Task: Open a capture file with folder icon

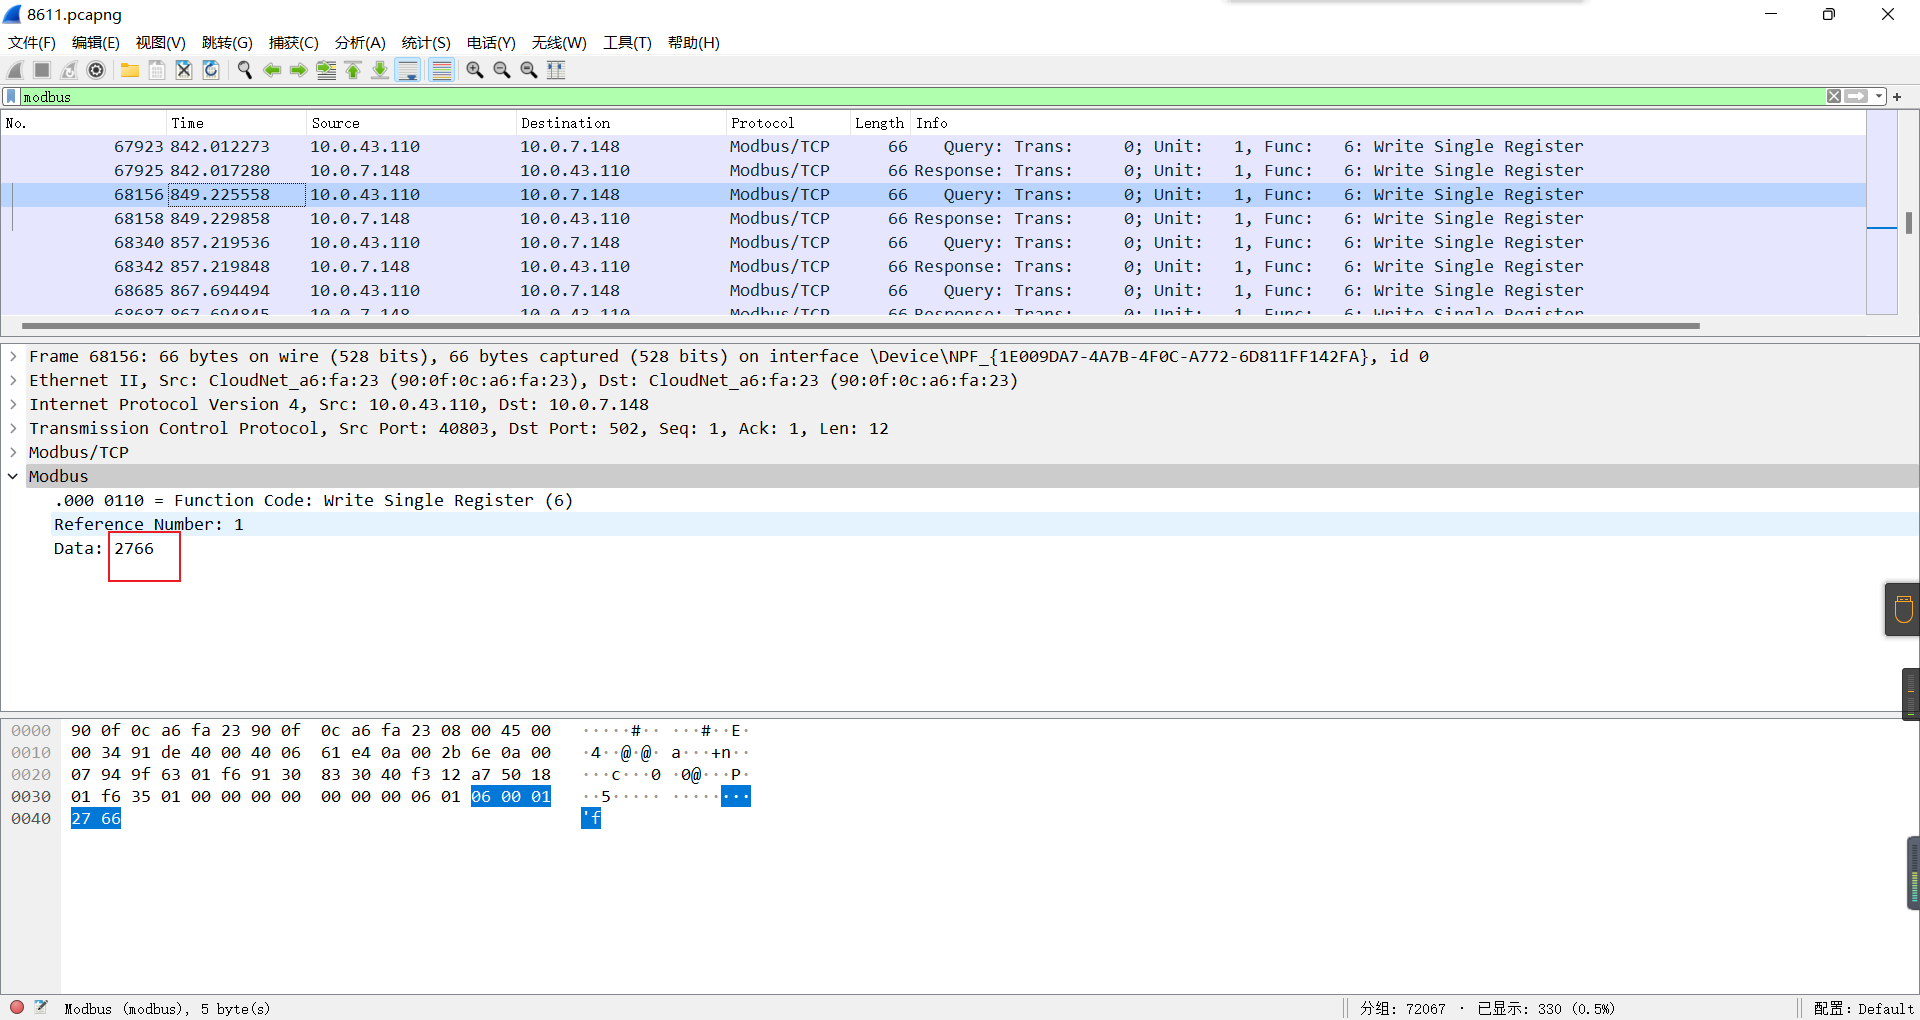Action: (130, 70)
